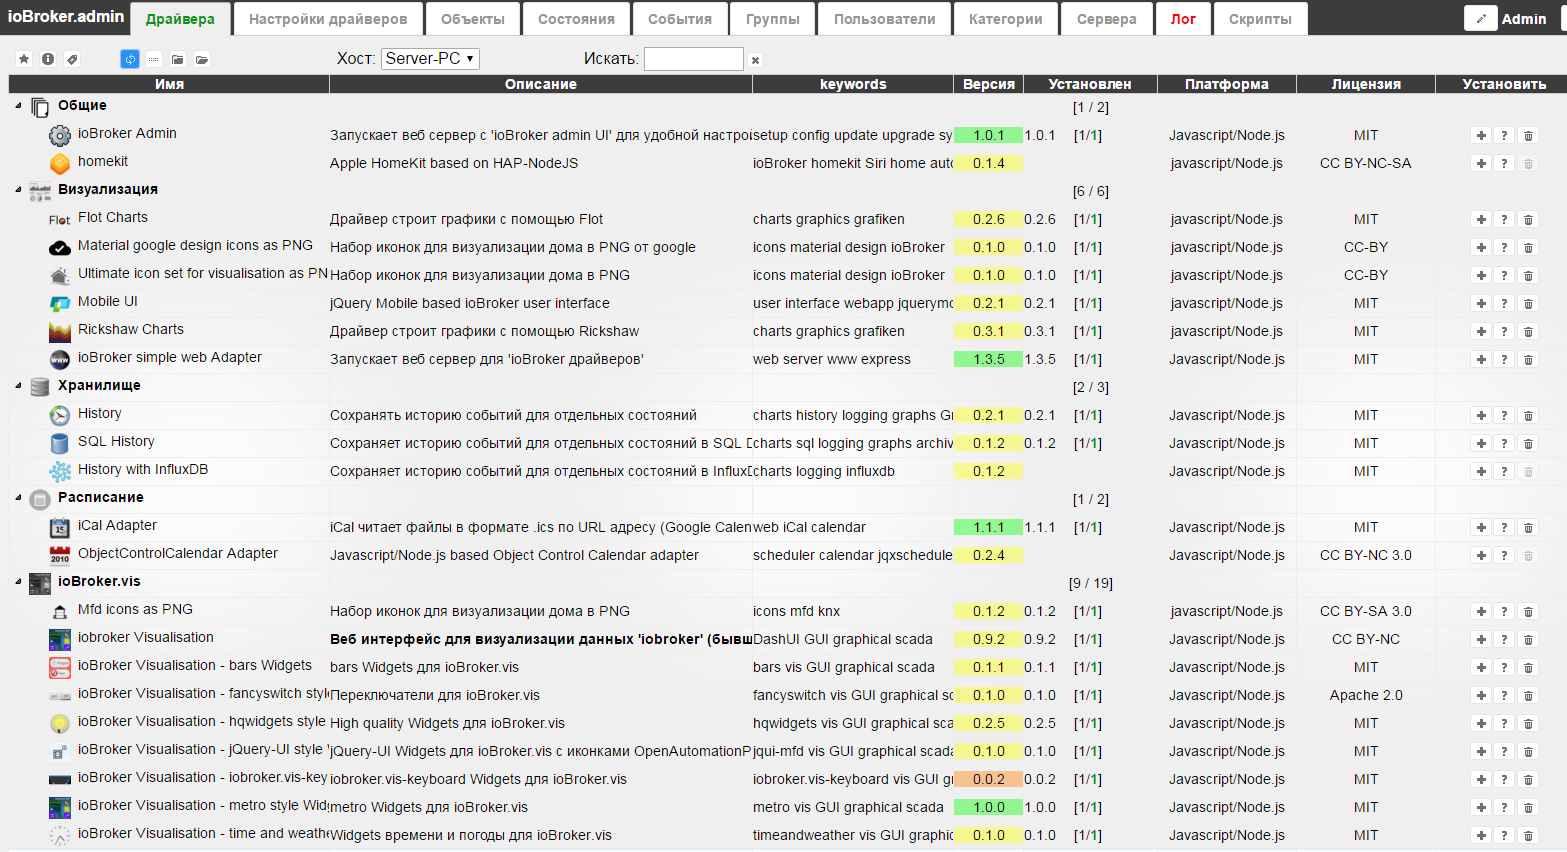1567x852 pixels.
Task: Select the Драйвера tab
Action: (180, 19)
